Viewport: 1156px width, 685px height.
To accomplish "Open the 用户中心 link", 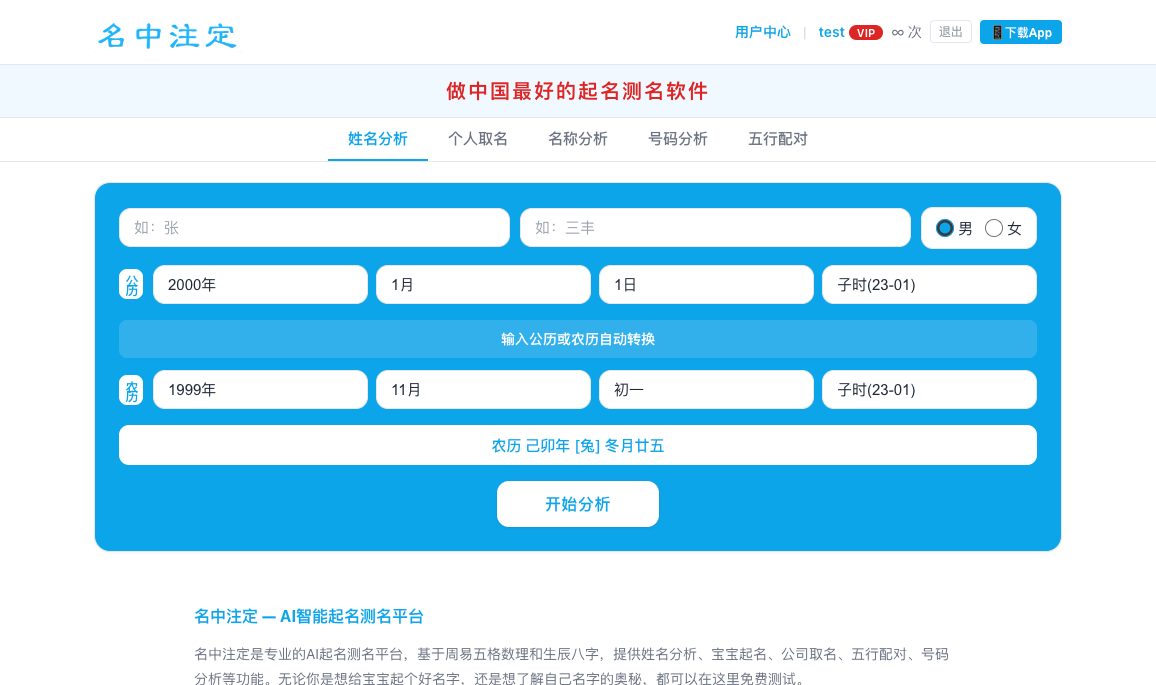I will click(762, 32).
